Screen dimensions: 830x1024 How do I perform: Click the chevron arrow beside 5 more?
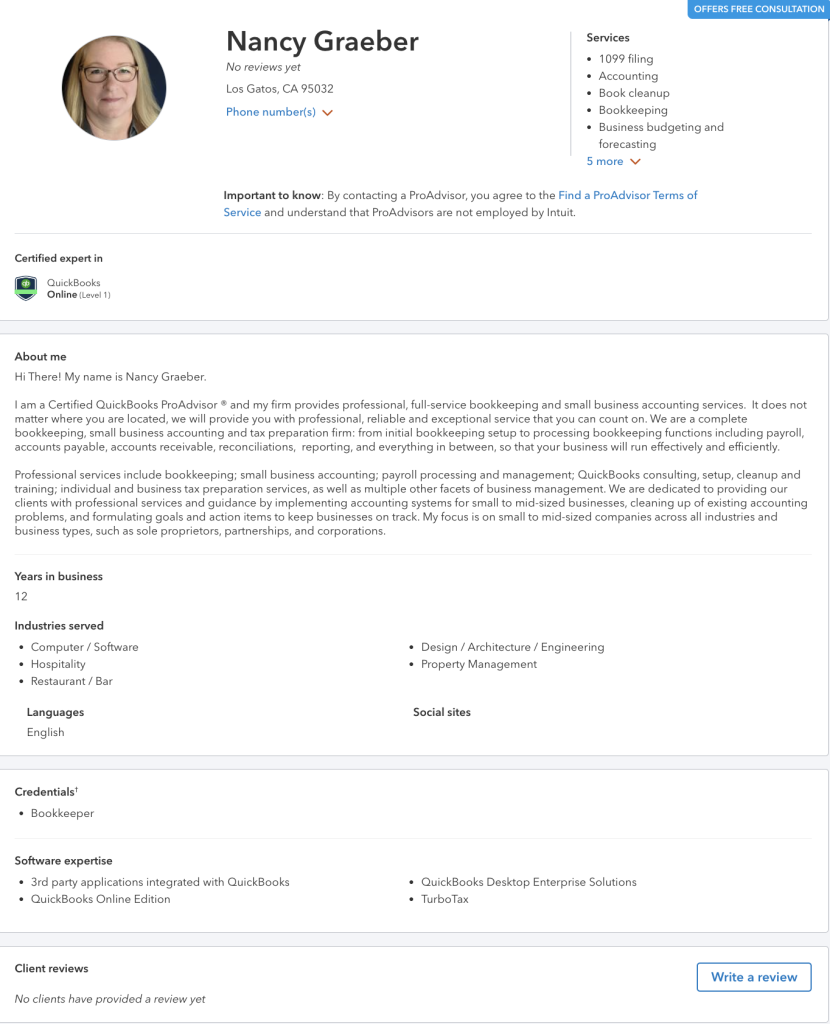pyautogui.click(x=635, y=162)
